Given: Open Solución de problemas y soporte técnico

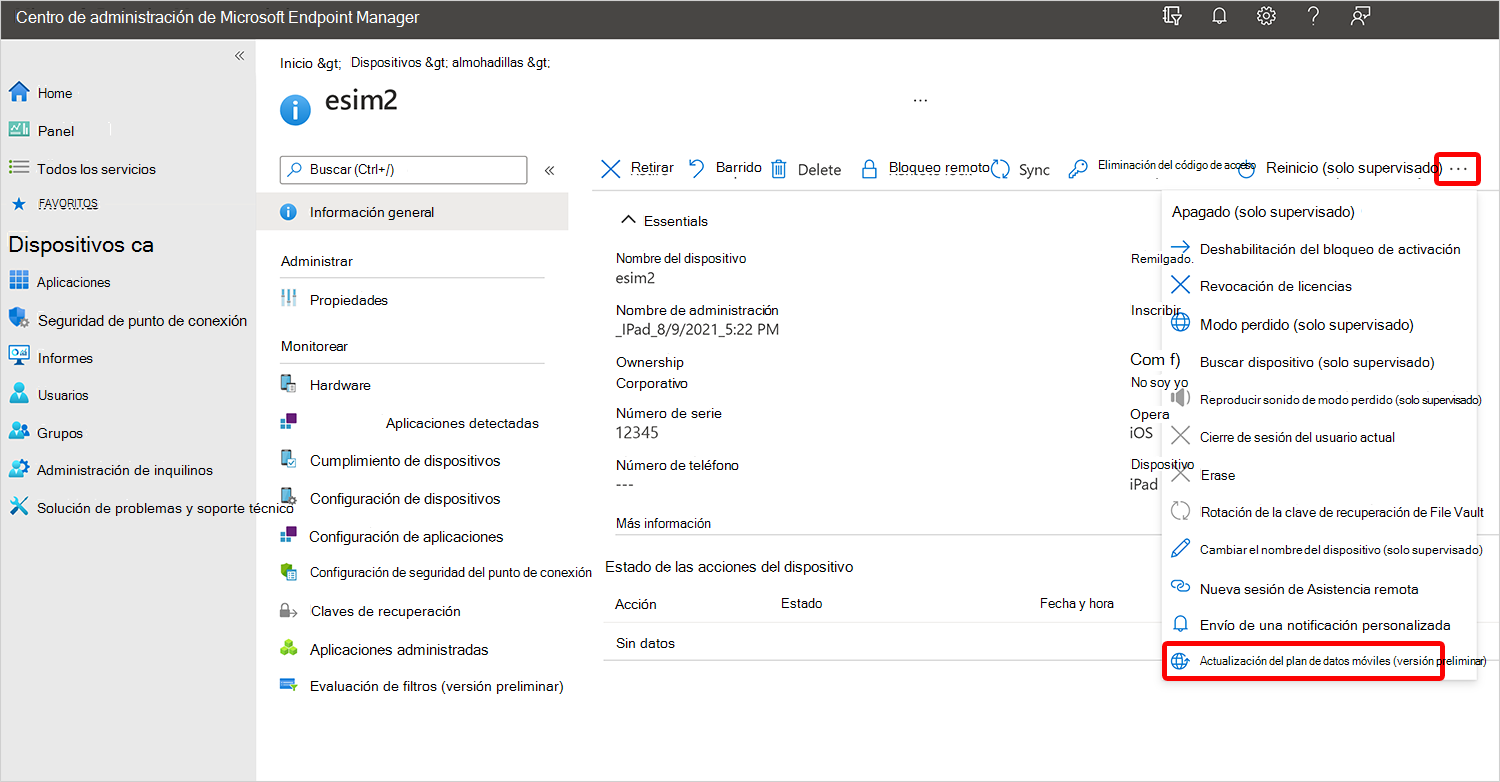Looking at the screenshot, I should [x=165, y=508].
